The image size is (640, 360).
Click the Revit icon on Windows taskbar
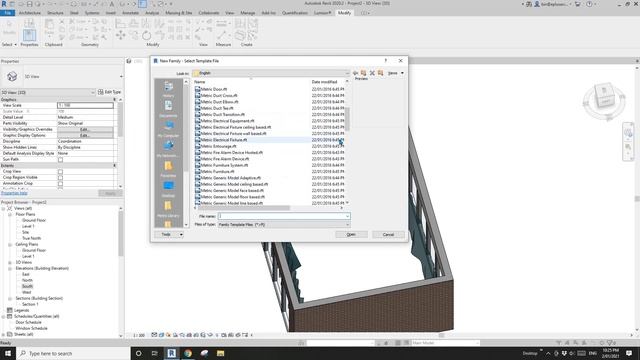point(171,353)
